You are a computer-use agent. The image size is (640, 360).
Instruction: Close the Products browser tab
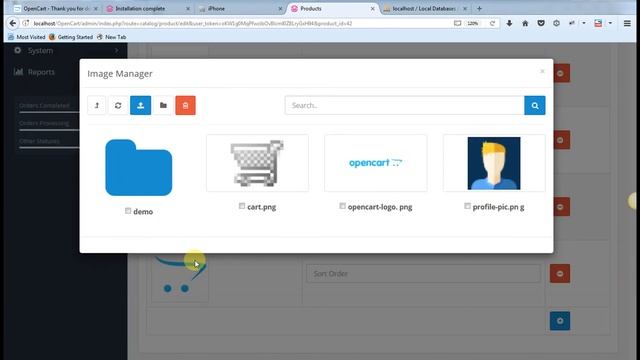372,9
